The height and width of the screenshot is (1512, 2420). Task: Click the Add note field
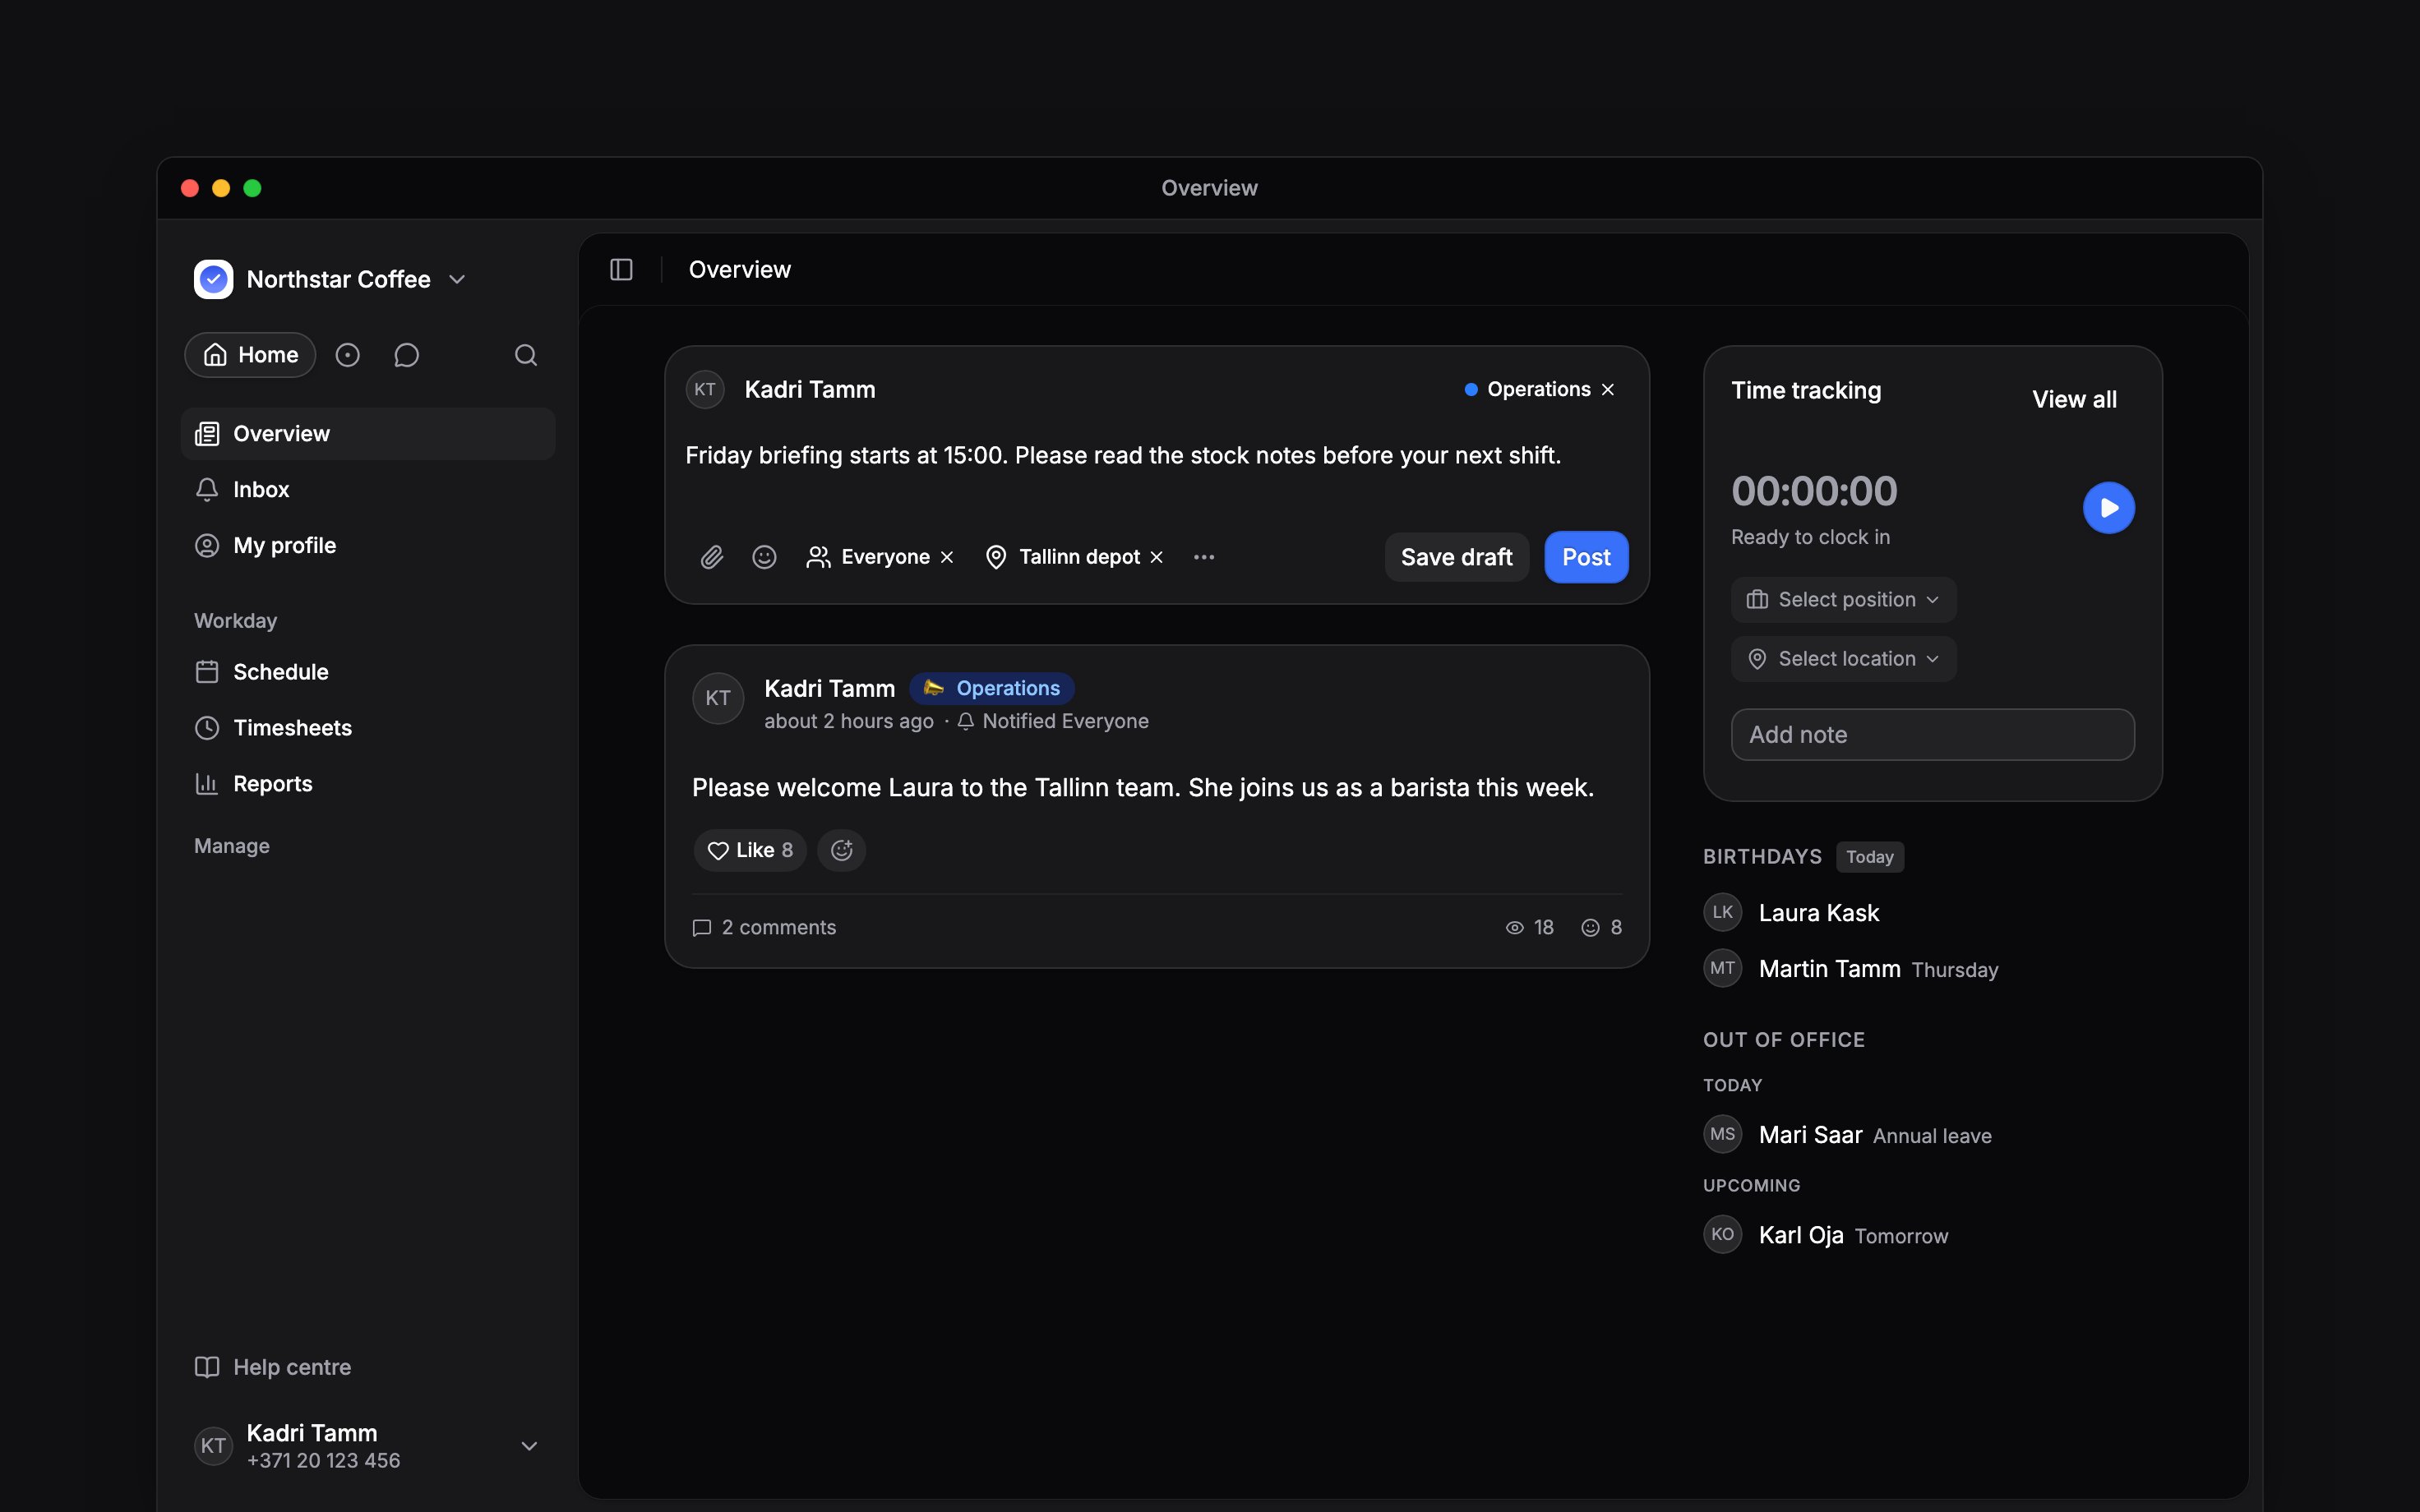click(x=1932, y=735)
